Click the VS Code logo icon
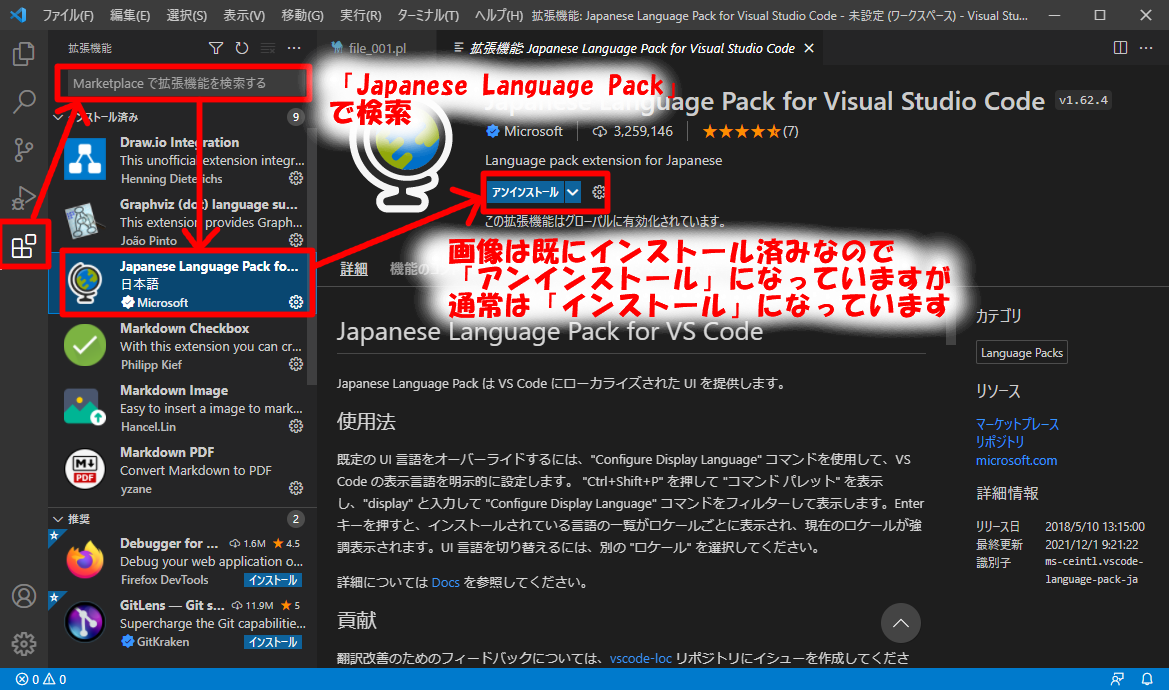 (x=19, y=15)
